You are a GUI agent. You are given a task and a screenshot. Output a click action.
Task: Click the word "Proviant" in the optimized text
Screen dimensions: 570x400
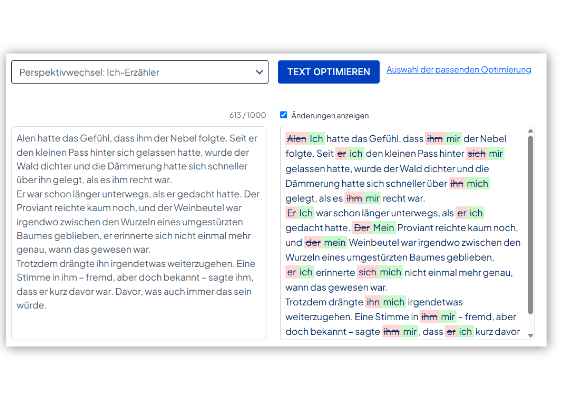pos(415,228)
